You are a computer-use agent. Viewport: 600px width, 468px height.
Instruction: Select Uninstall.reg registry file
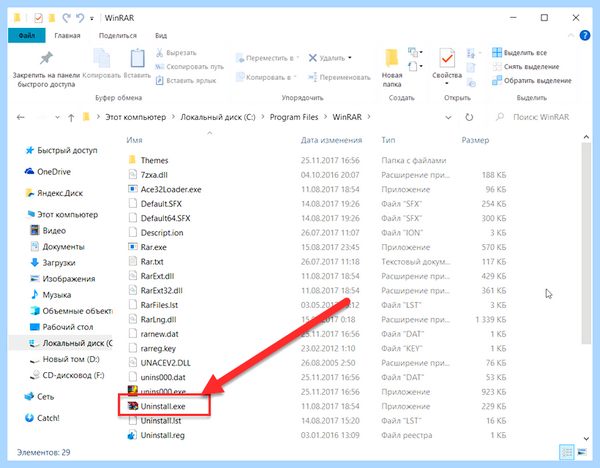click(x=156, y=435)
